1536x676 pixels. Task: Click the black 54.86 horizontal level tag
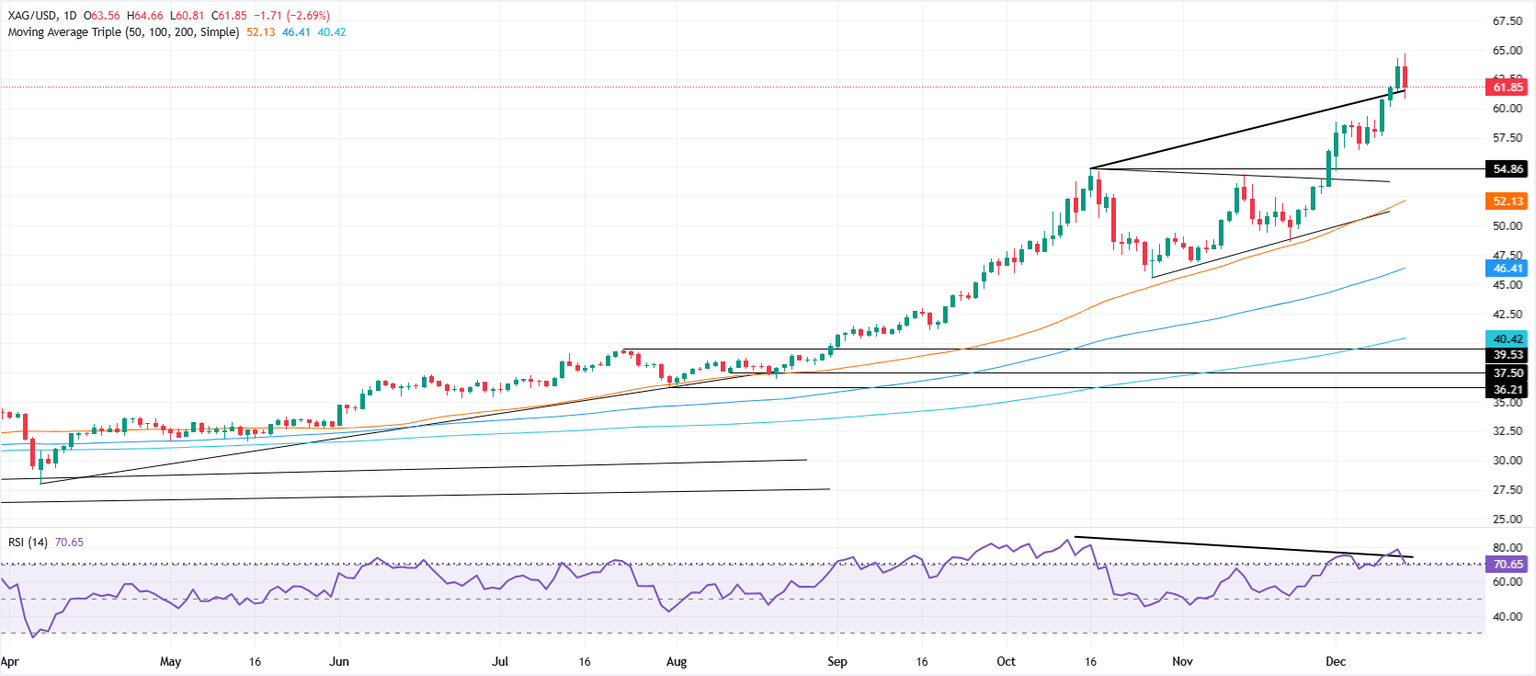coord(1506,169)
